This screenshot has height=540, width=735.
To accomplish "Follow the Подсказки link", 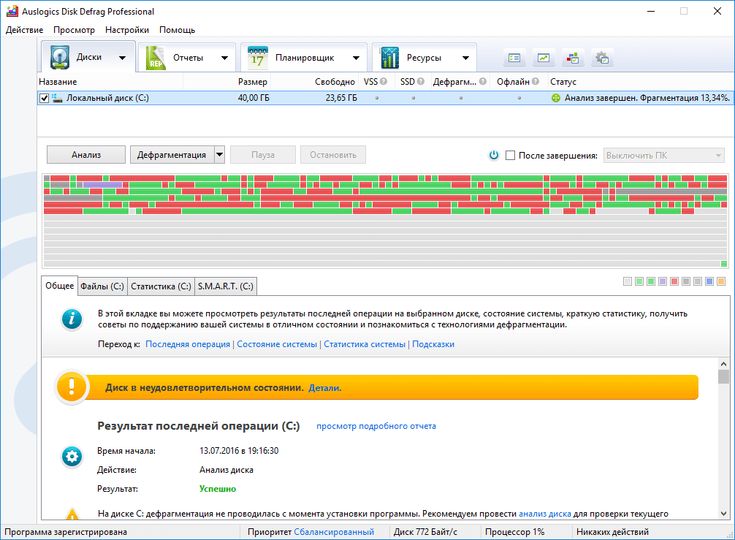I will tap(433, 344).
